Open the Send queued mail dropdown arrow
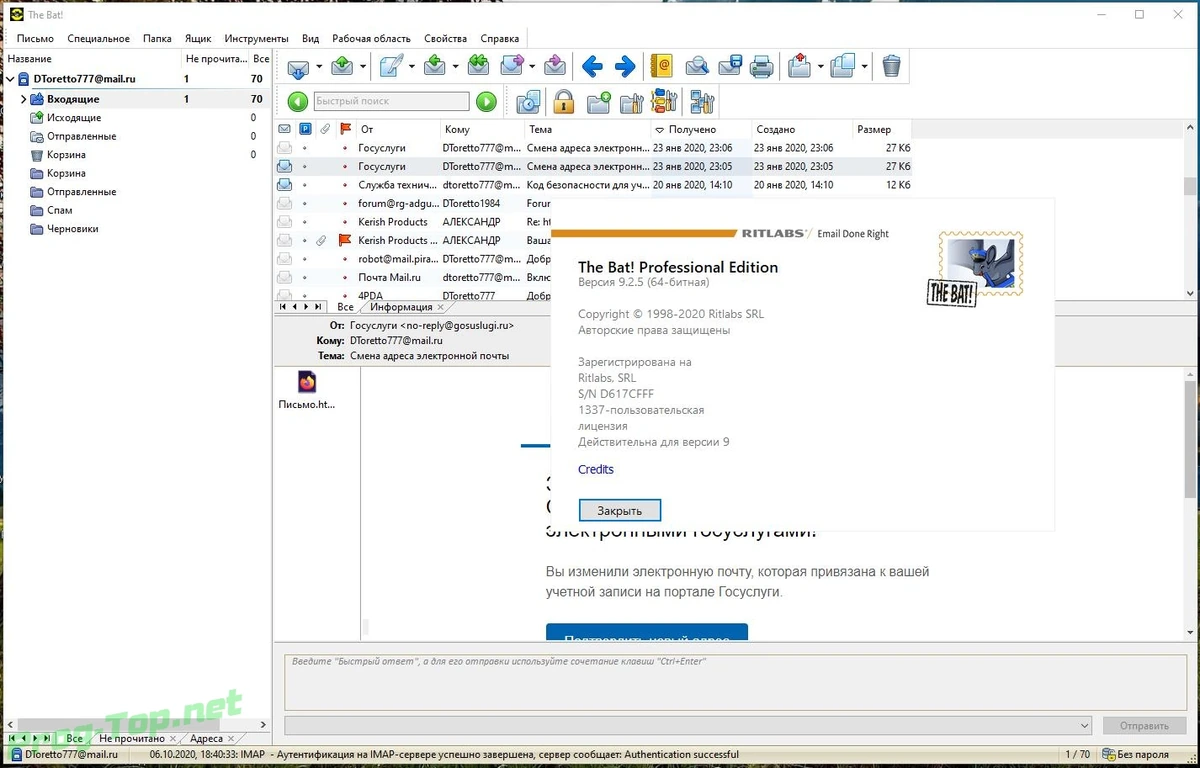Viewport: 1200px width, 768px height. (x=364, y=67)
